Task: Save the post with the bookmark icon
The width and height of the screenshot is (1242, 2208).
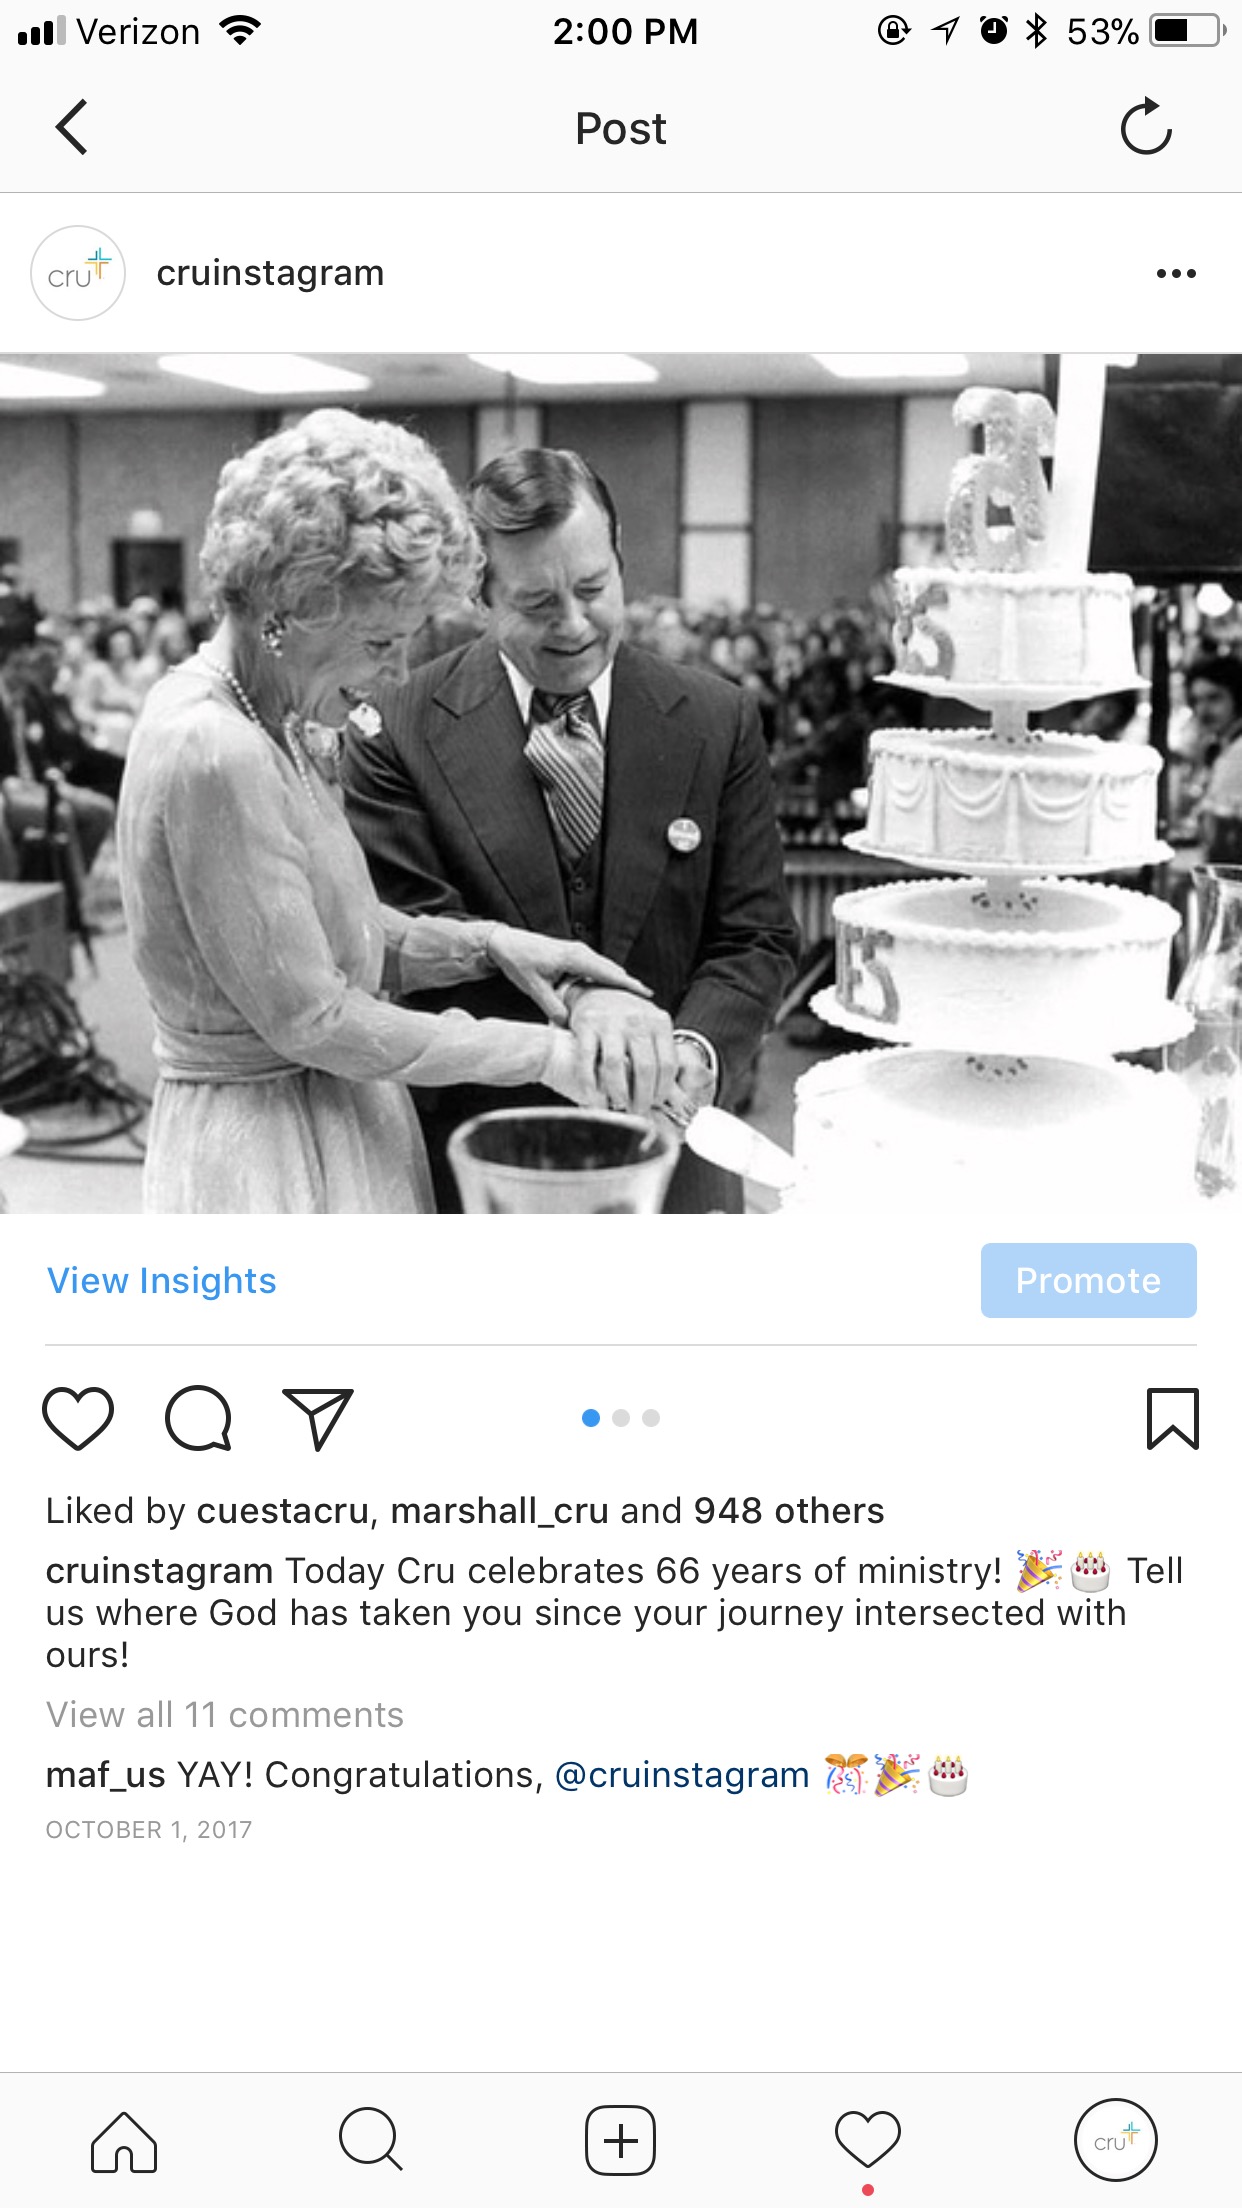Action: (x=1172, y=1418)
